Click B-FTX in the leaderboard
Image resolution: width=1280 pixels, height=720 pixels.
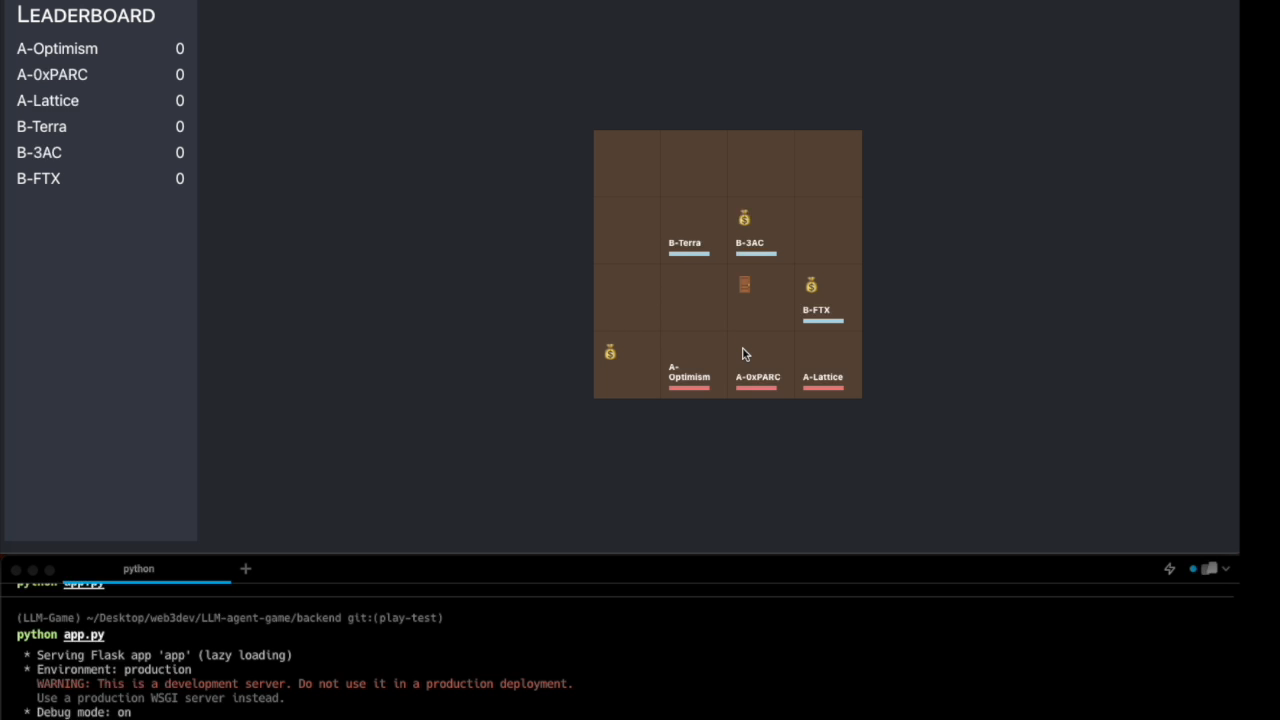tap(38, 179)
